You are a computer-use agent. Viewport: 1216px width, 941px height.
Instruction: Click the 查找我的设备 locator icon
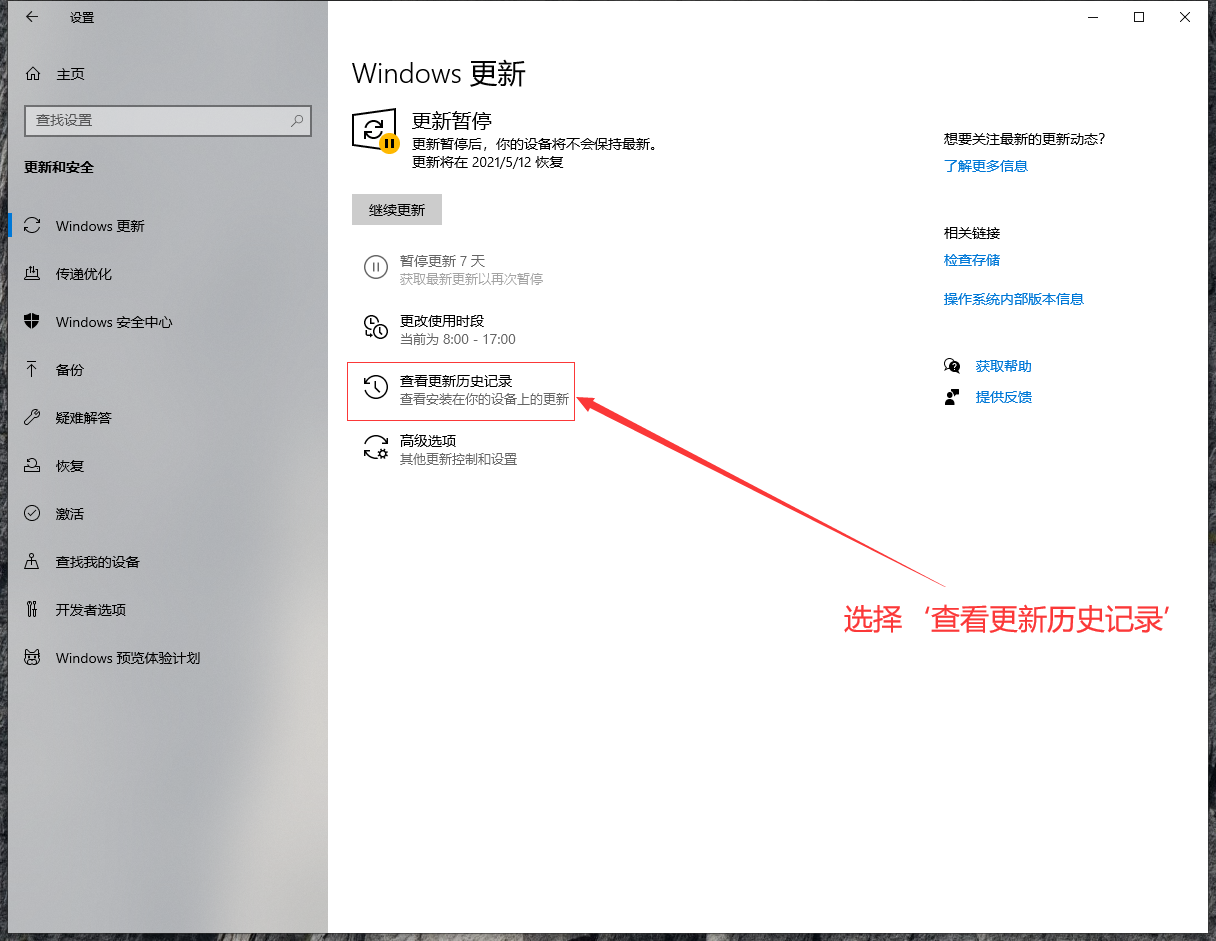pyautogui.click(x=33, y=562)
